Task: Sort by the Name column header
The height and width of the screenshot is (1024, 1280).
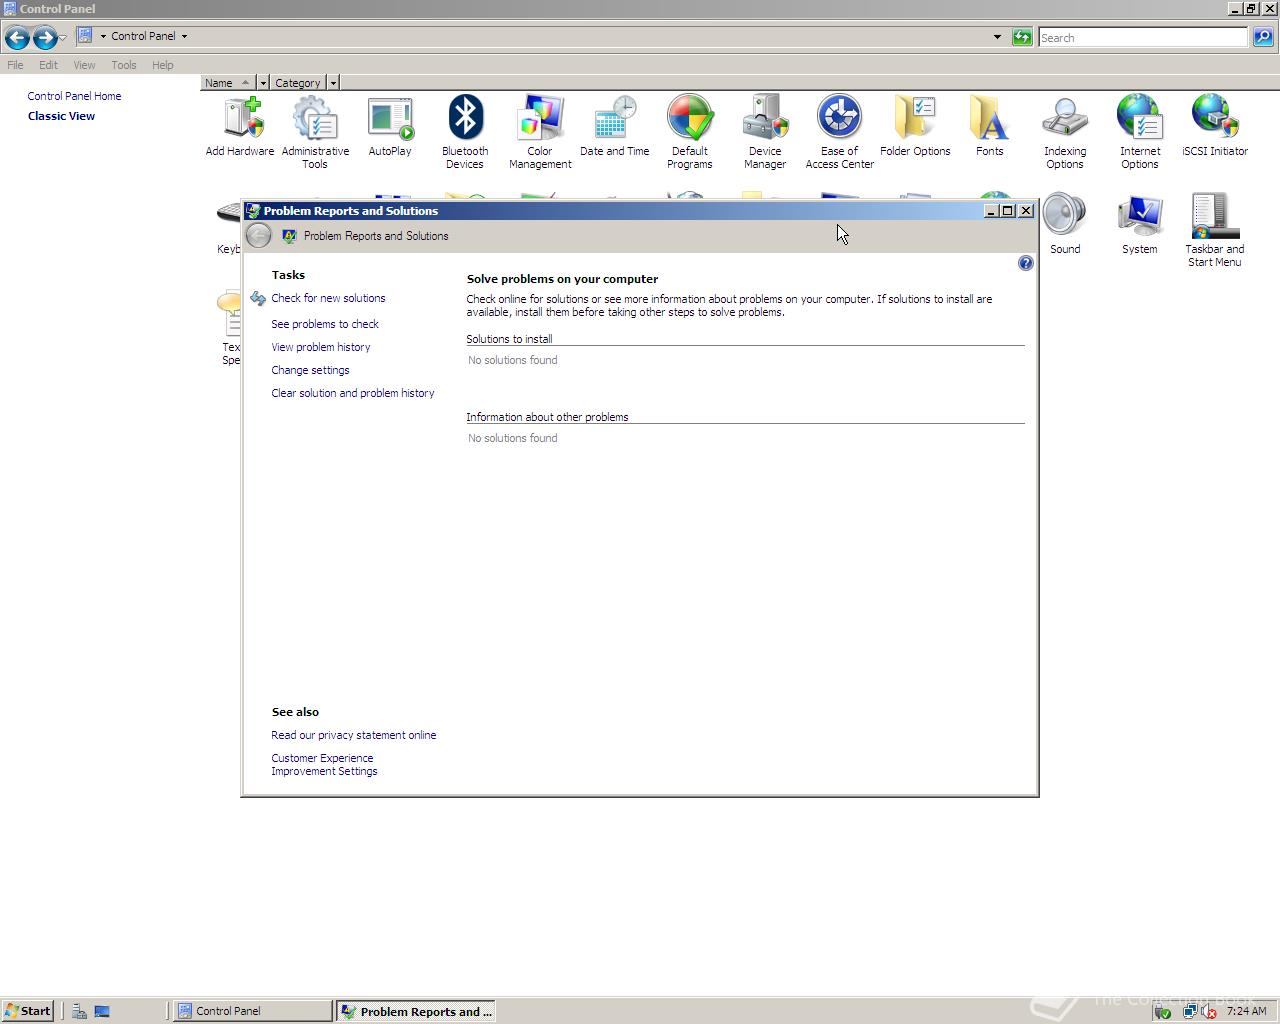Action: click(x=228, y=83)
